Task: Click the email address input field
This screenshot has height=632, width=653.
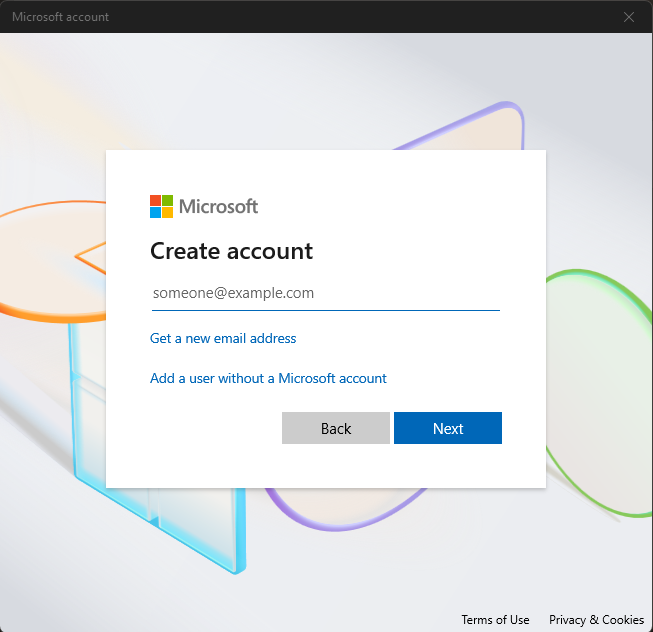Action: [x=326, y=294]
